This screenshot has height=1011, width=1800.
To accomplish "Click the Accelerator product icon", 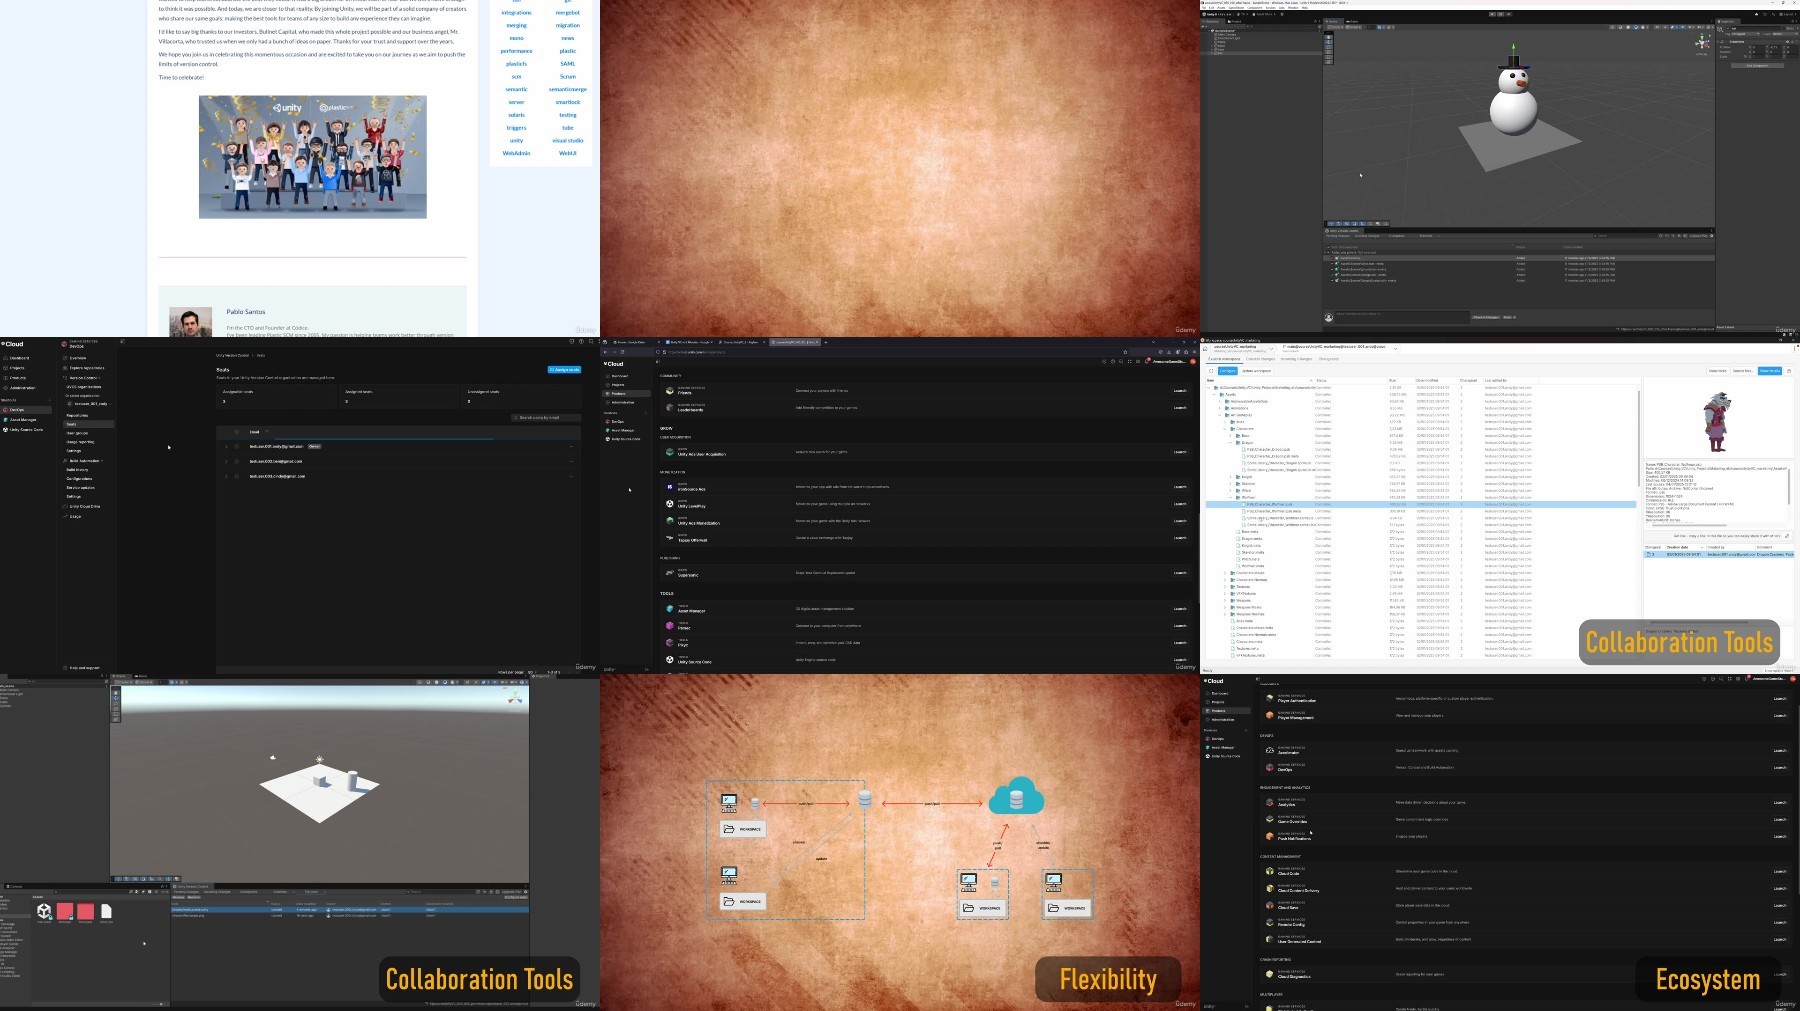I will coord(1270,750).
